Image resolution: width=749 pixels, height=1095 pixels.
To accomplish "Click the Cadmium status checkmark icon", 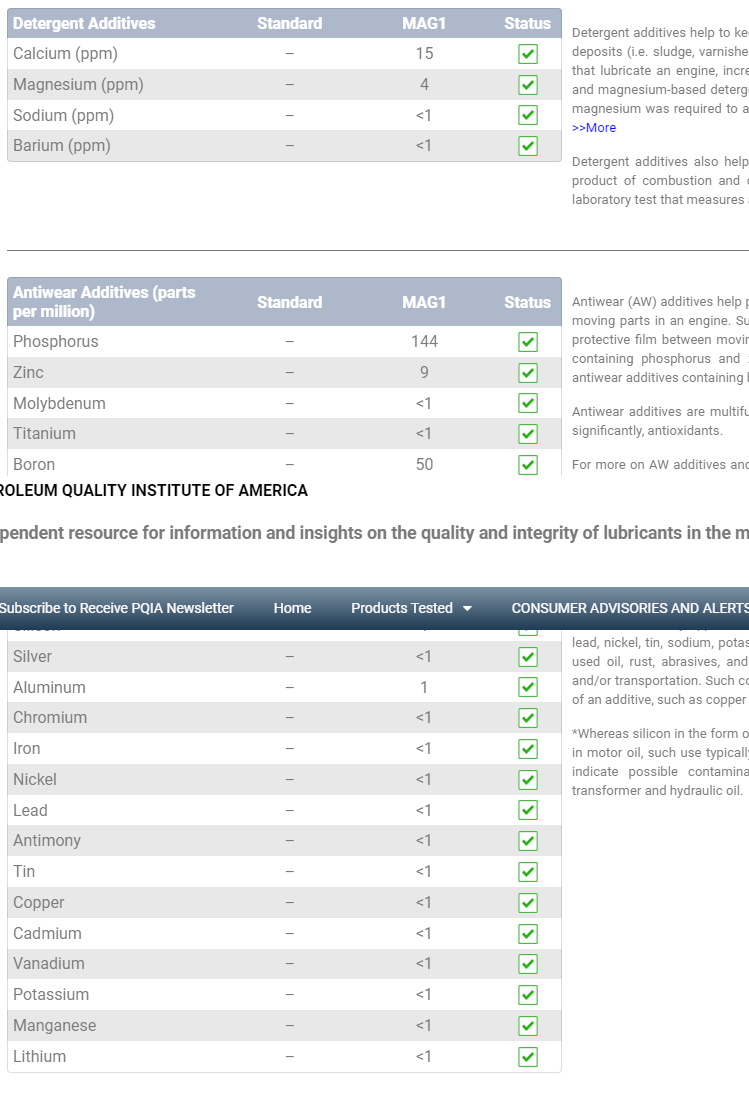I will click(x=528, y=934).
